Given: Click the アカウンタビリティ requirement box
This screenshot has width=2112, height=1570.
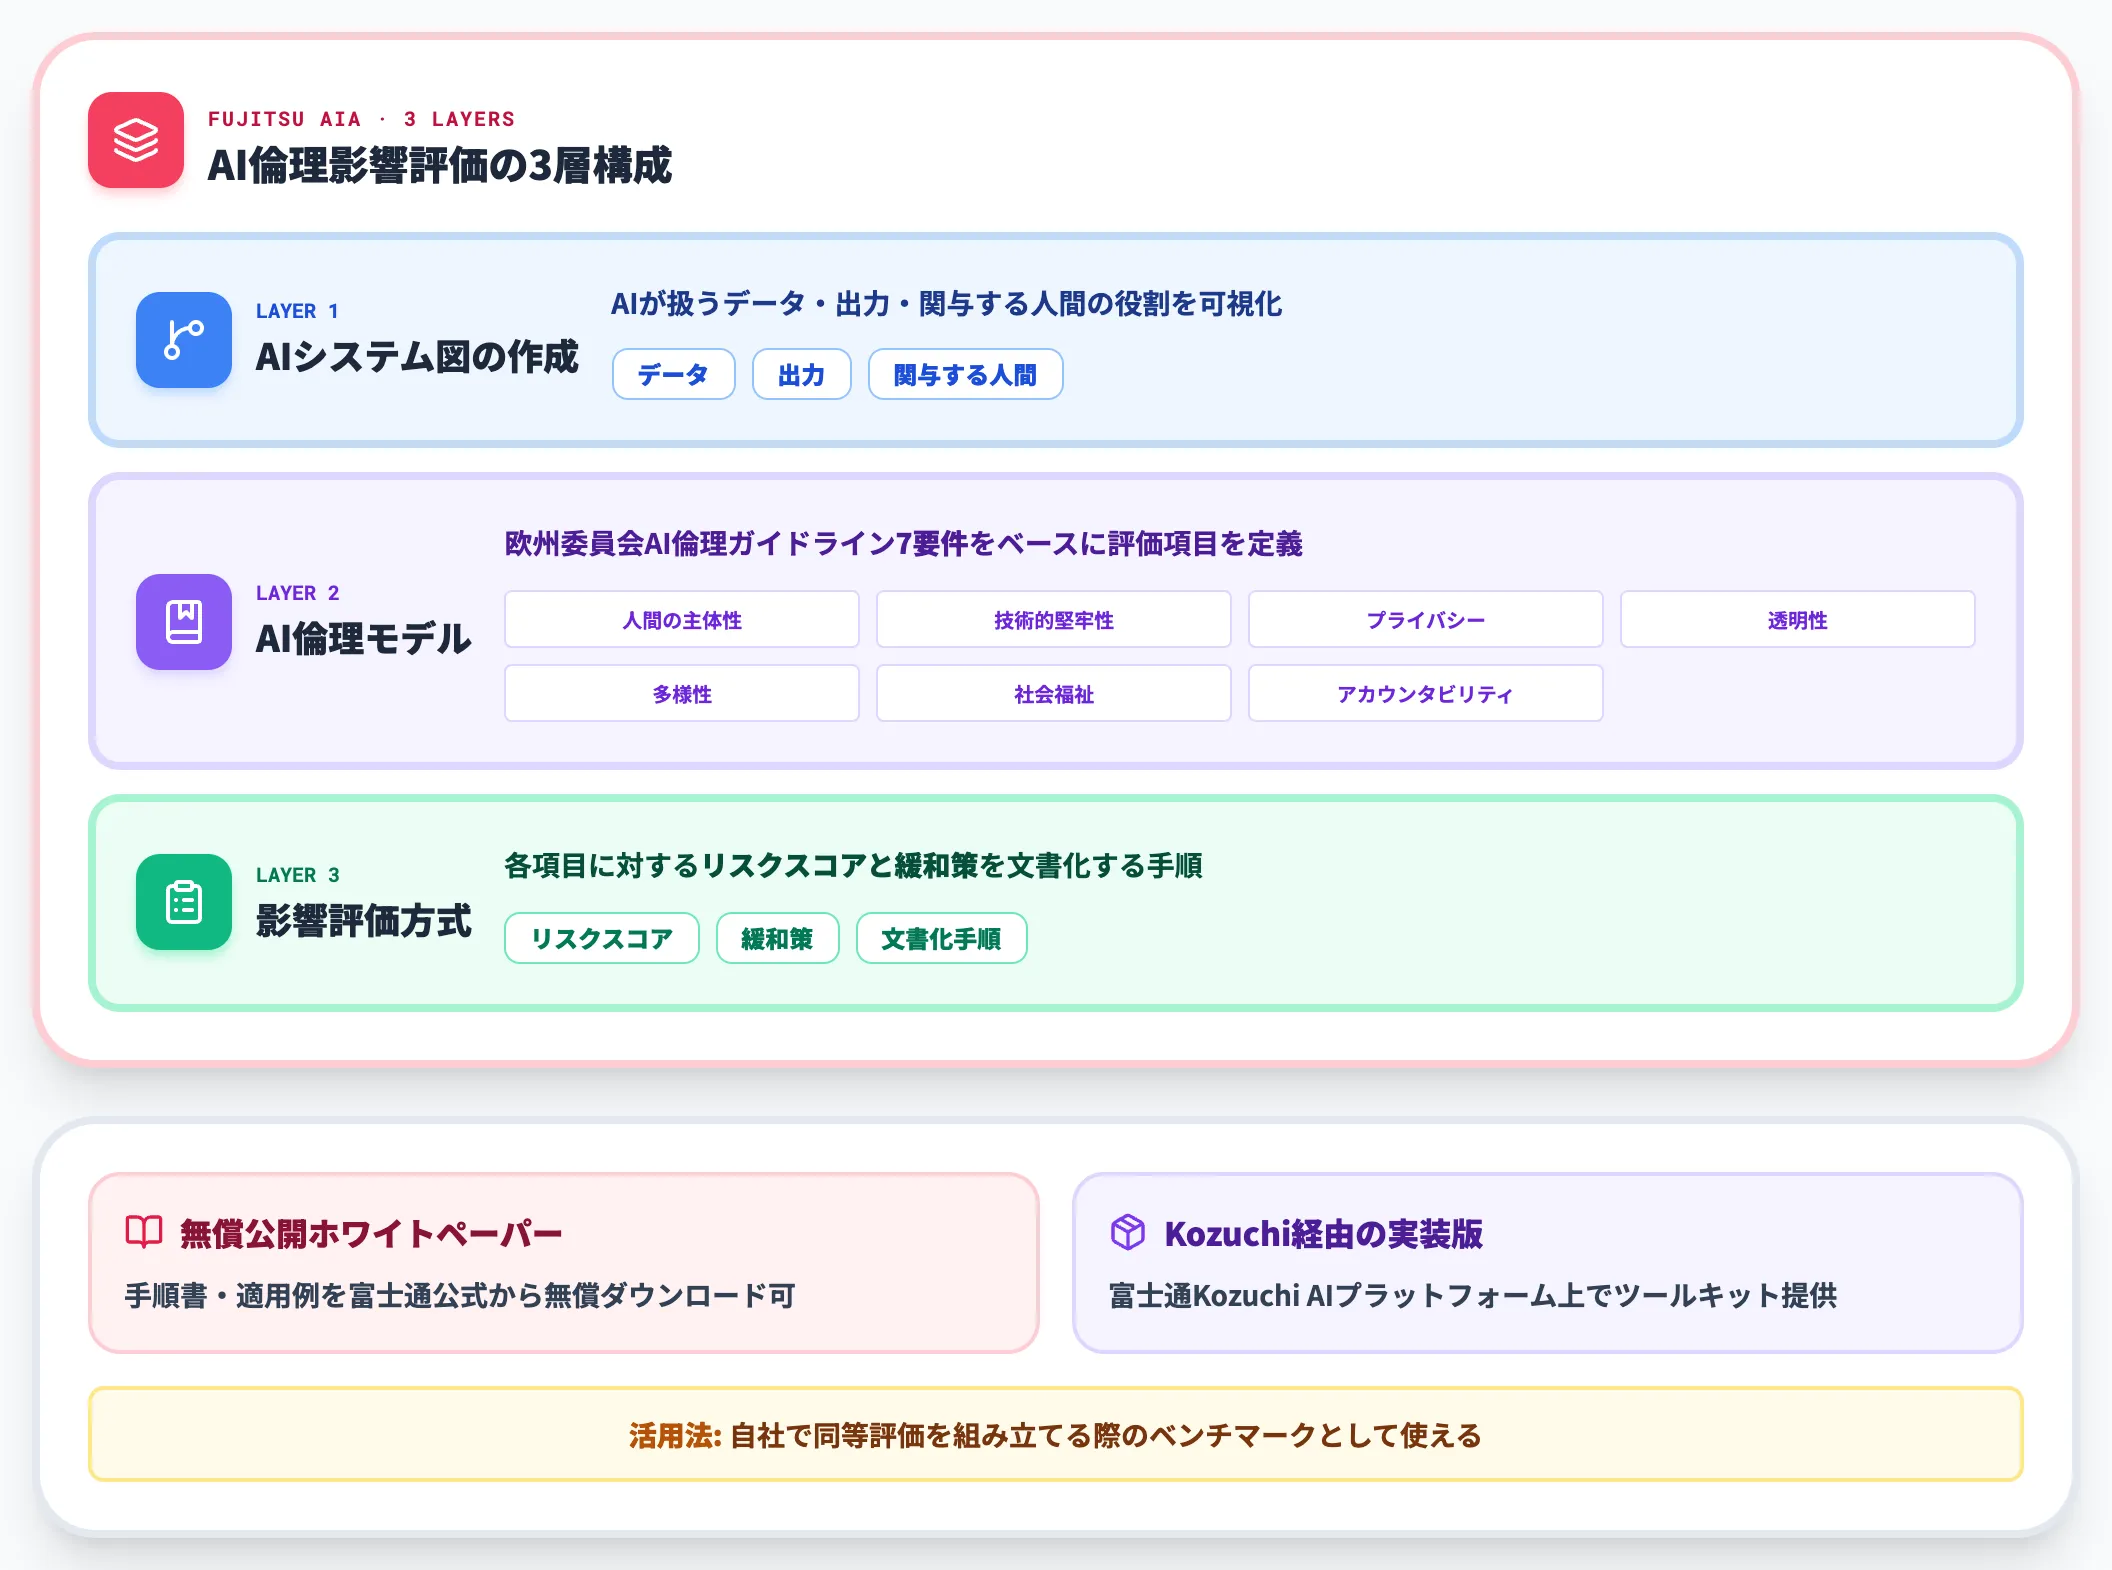Looking at the screenshot, I should pos(1426,694).
